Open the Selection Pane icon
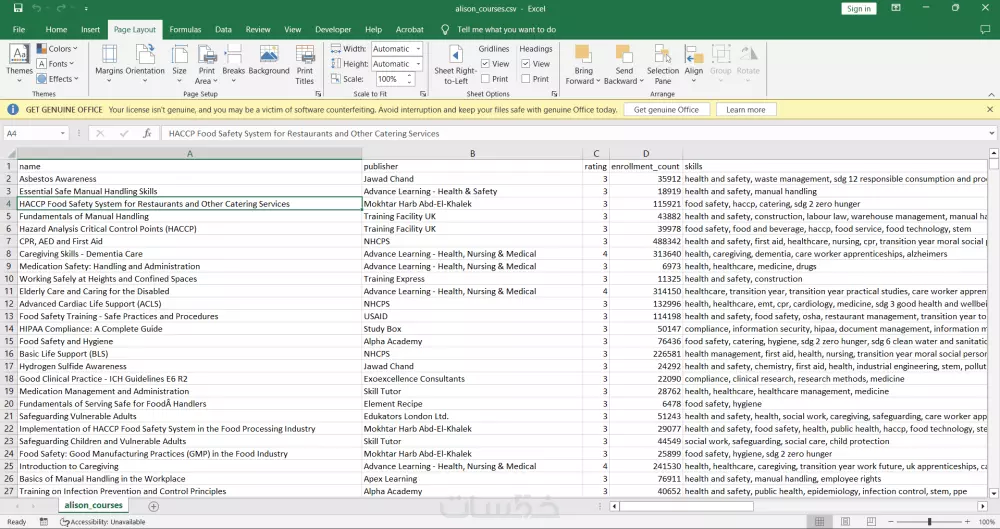The width and height of the screenshot is (1000, 529). click(662, 56)
